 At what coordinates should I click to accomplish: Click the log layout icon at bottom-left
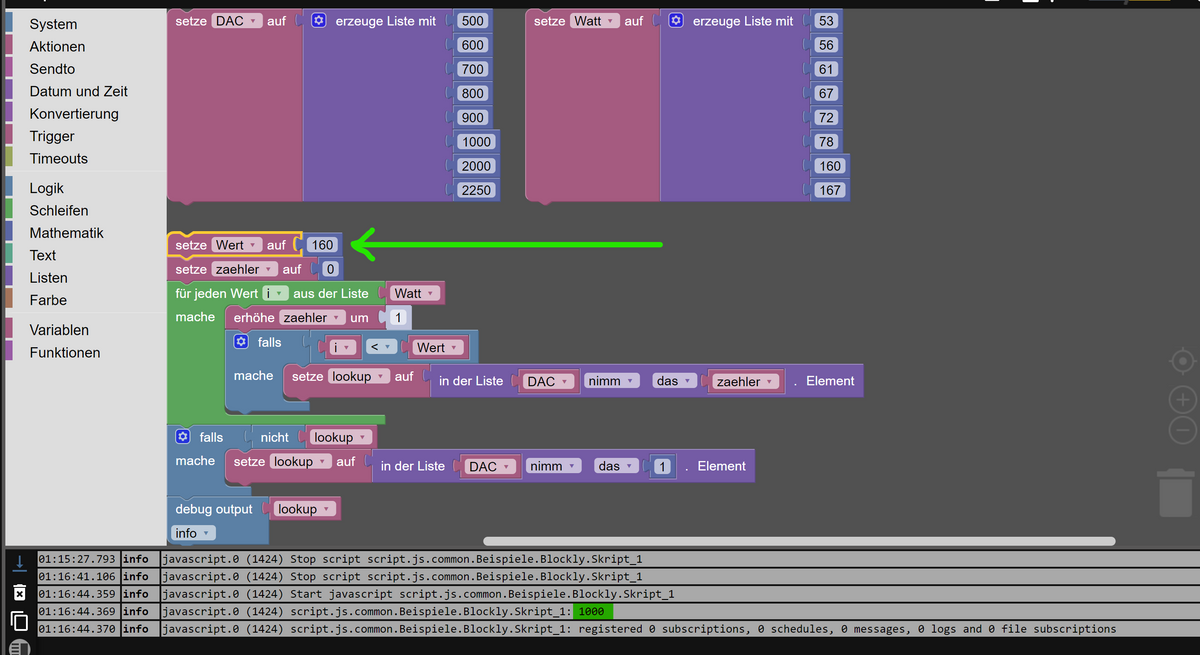point(19,647)
